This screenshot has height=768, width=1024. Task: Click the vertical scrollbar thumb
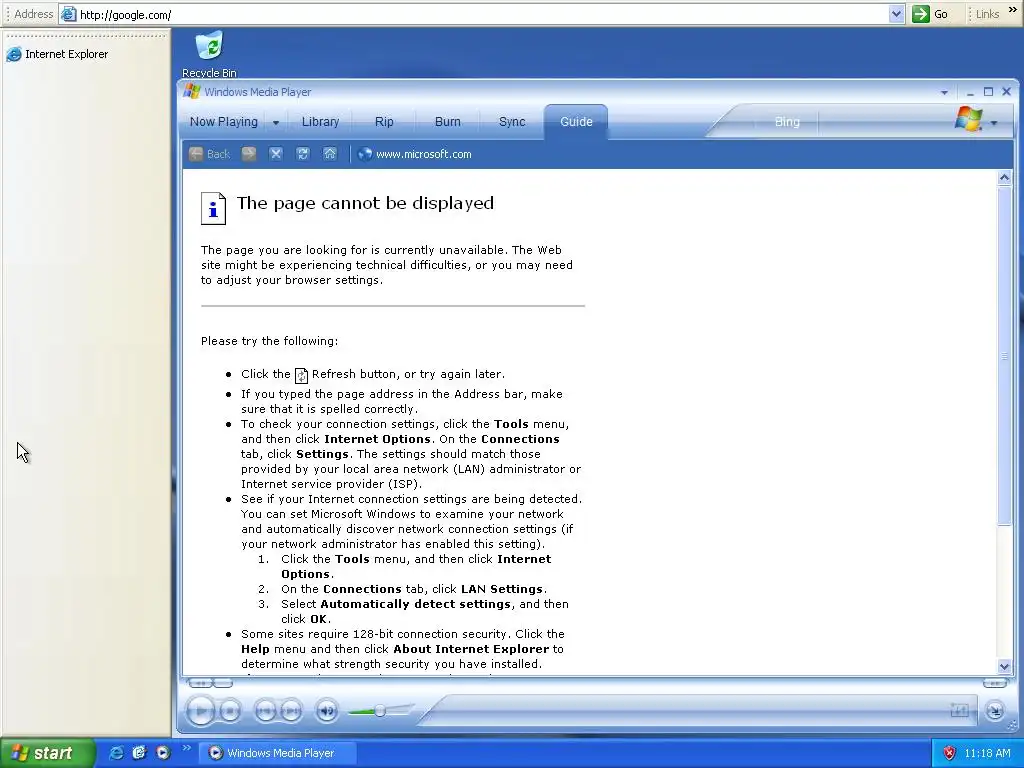click(x=1004, y=355)
